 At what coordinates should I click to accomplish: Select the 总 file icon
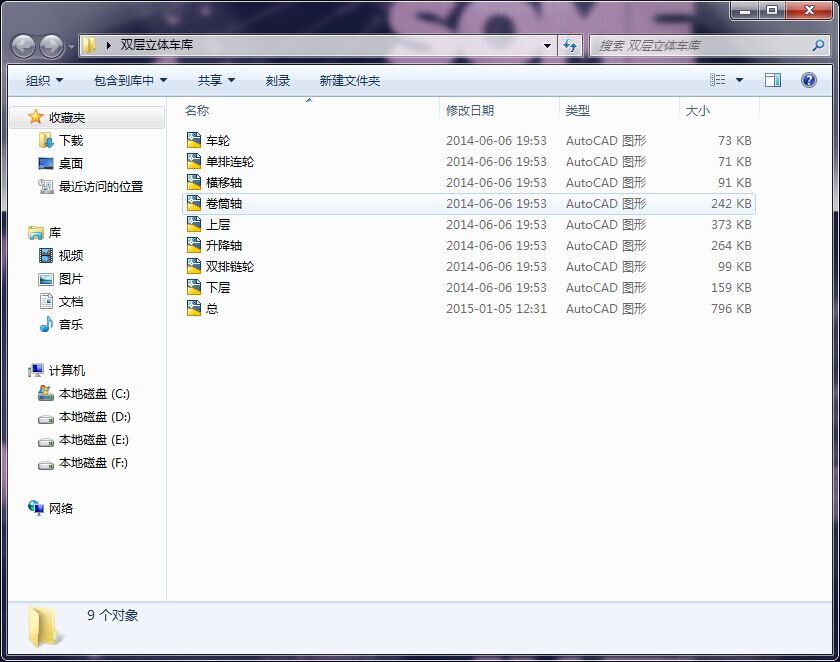tap(193, 308)
